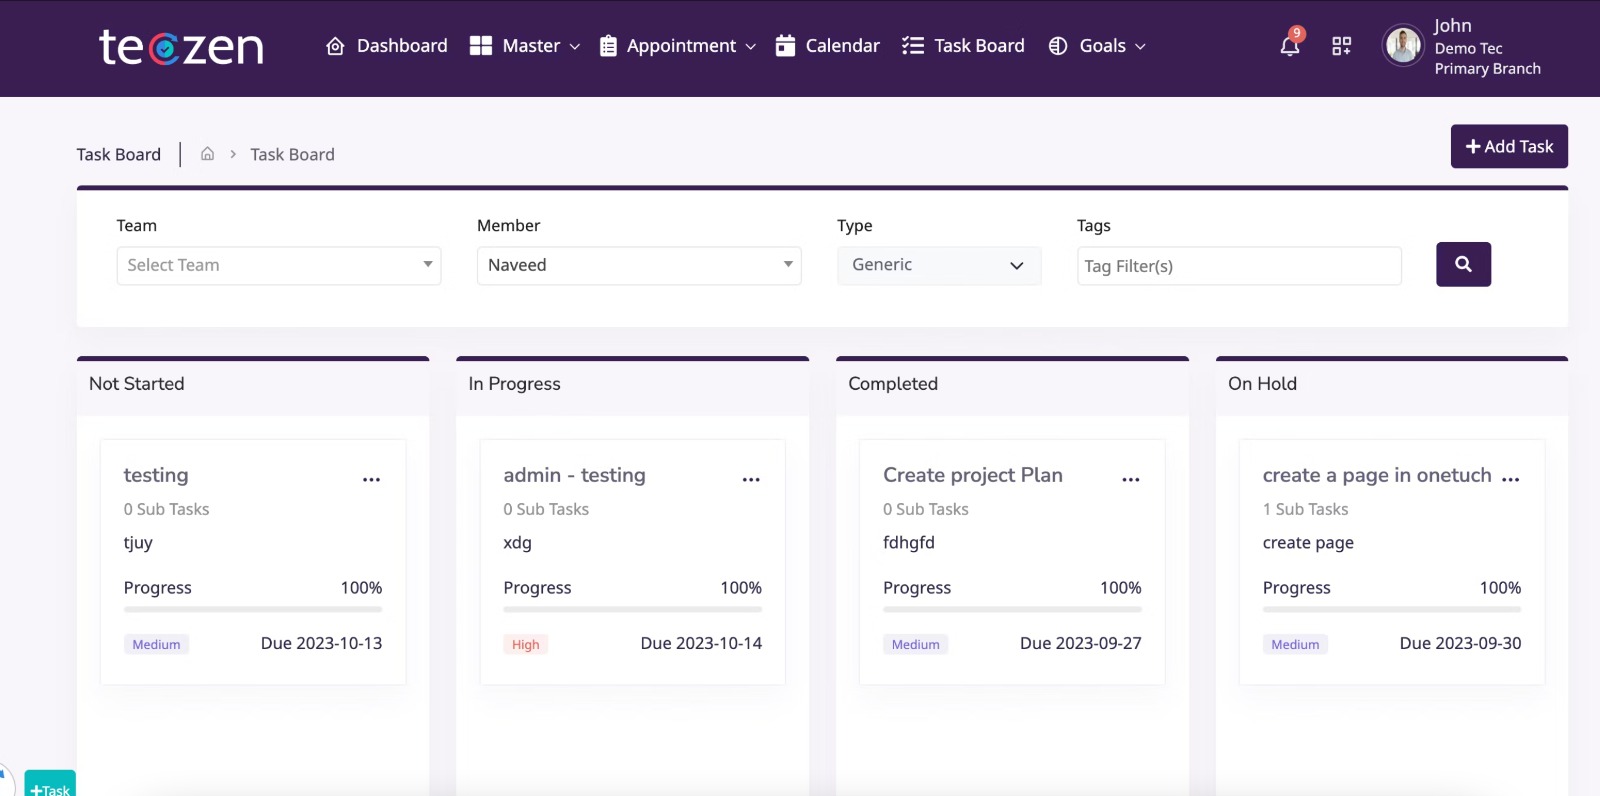Image resolution: width=1600 pixels, height=796 pixels.
Task: Open the quick-add grid icon in header
Action: click(x=1342, y=46)
